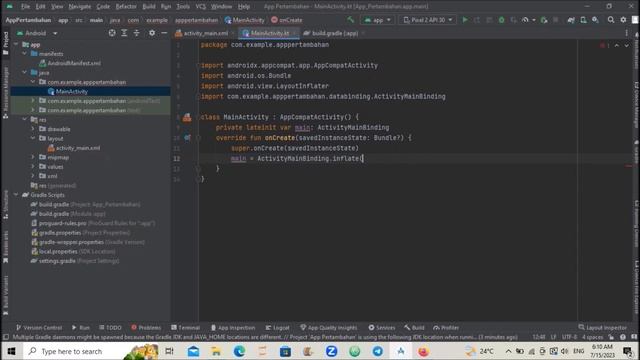Open the Pixel 2 API 30 device dropdown
The width and height of the screenshot is (640, 360).
[x=428, y=20]
